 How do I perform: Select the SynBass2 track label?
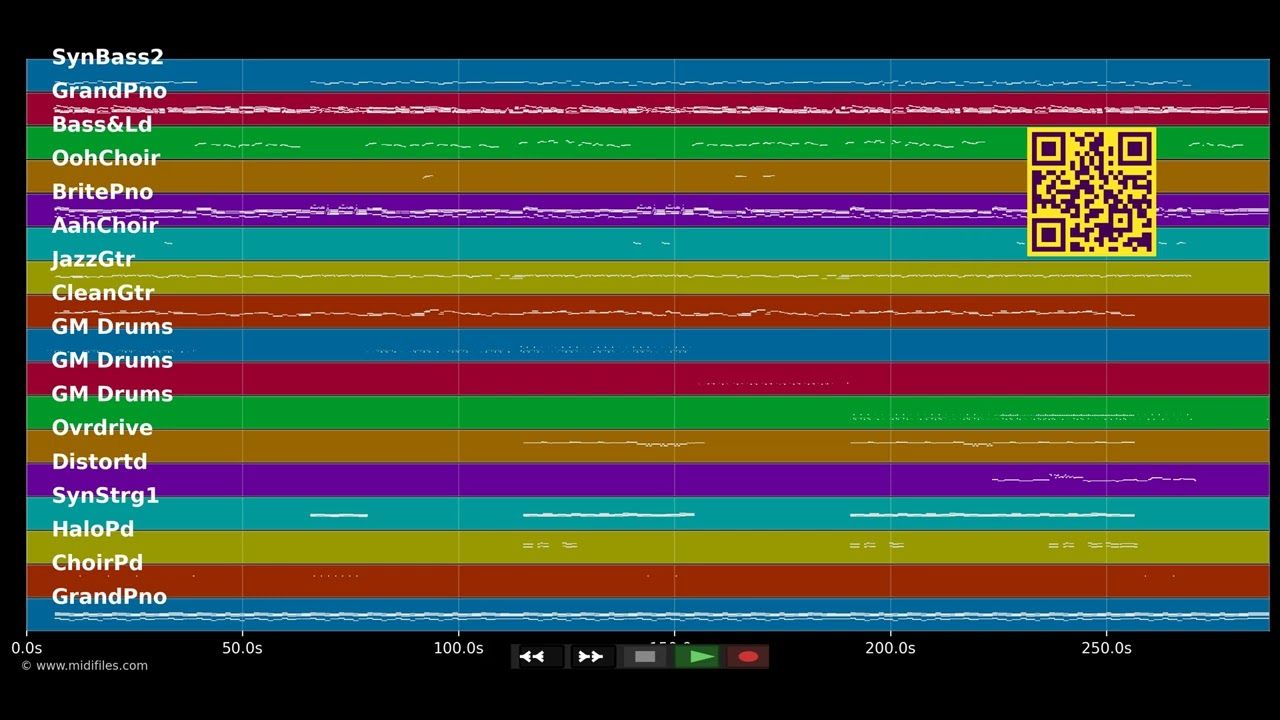pos(107,57)
